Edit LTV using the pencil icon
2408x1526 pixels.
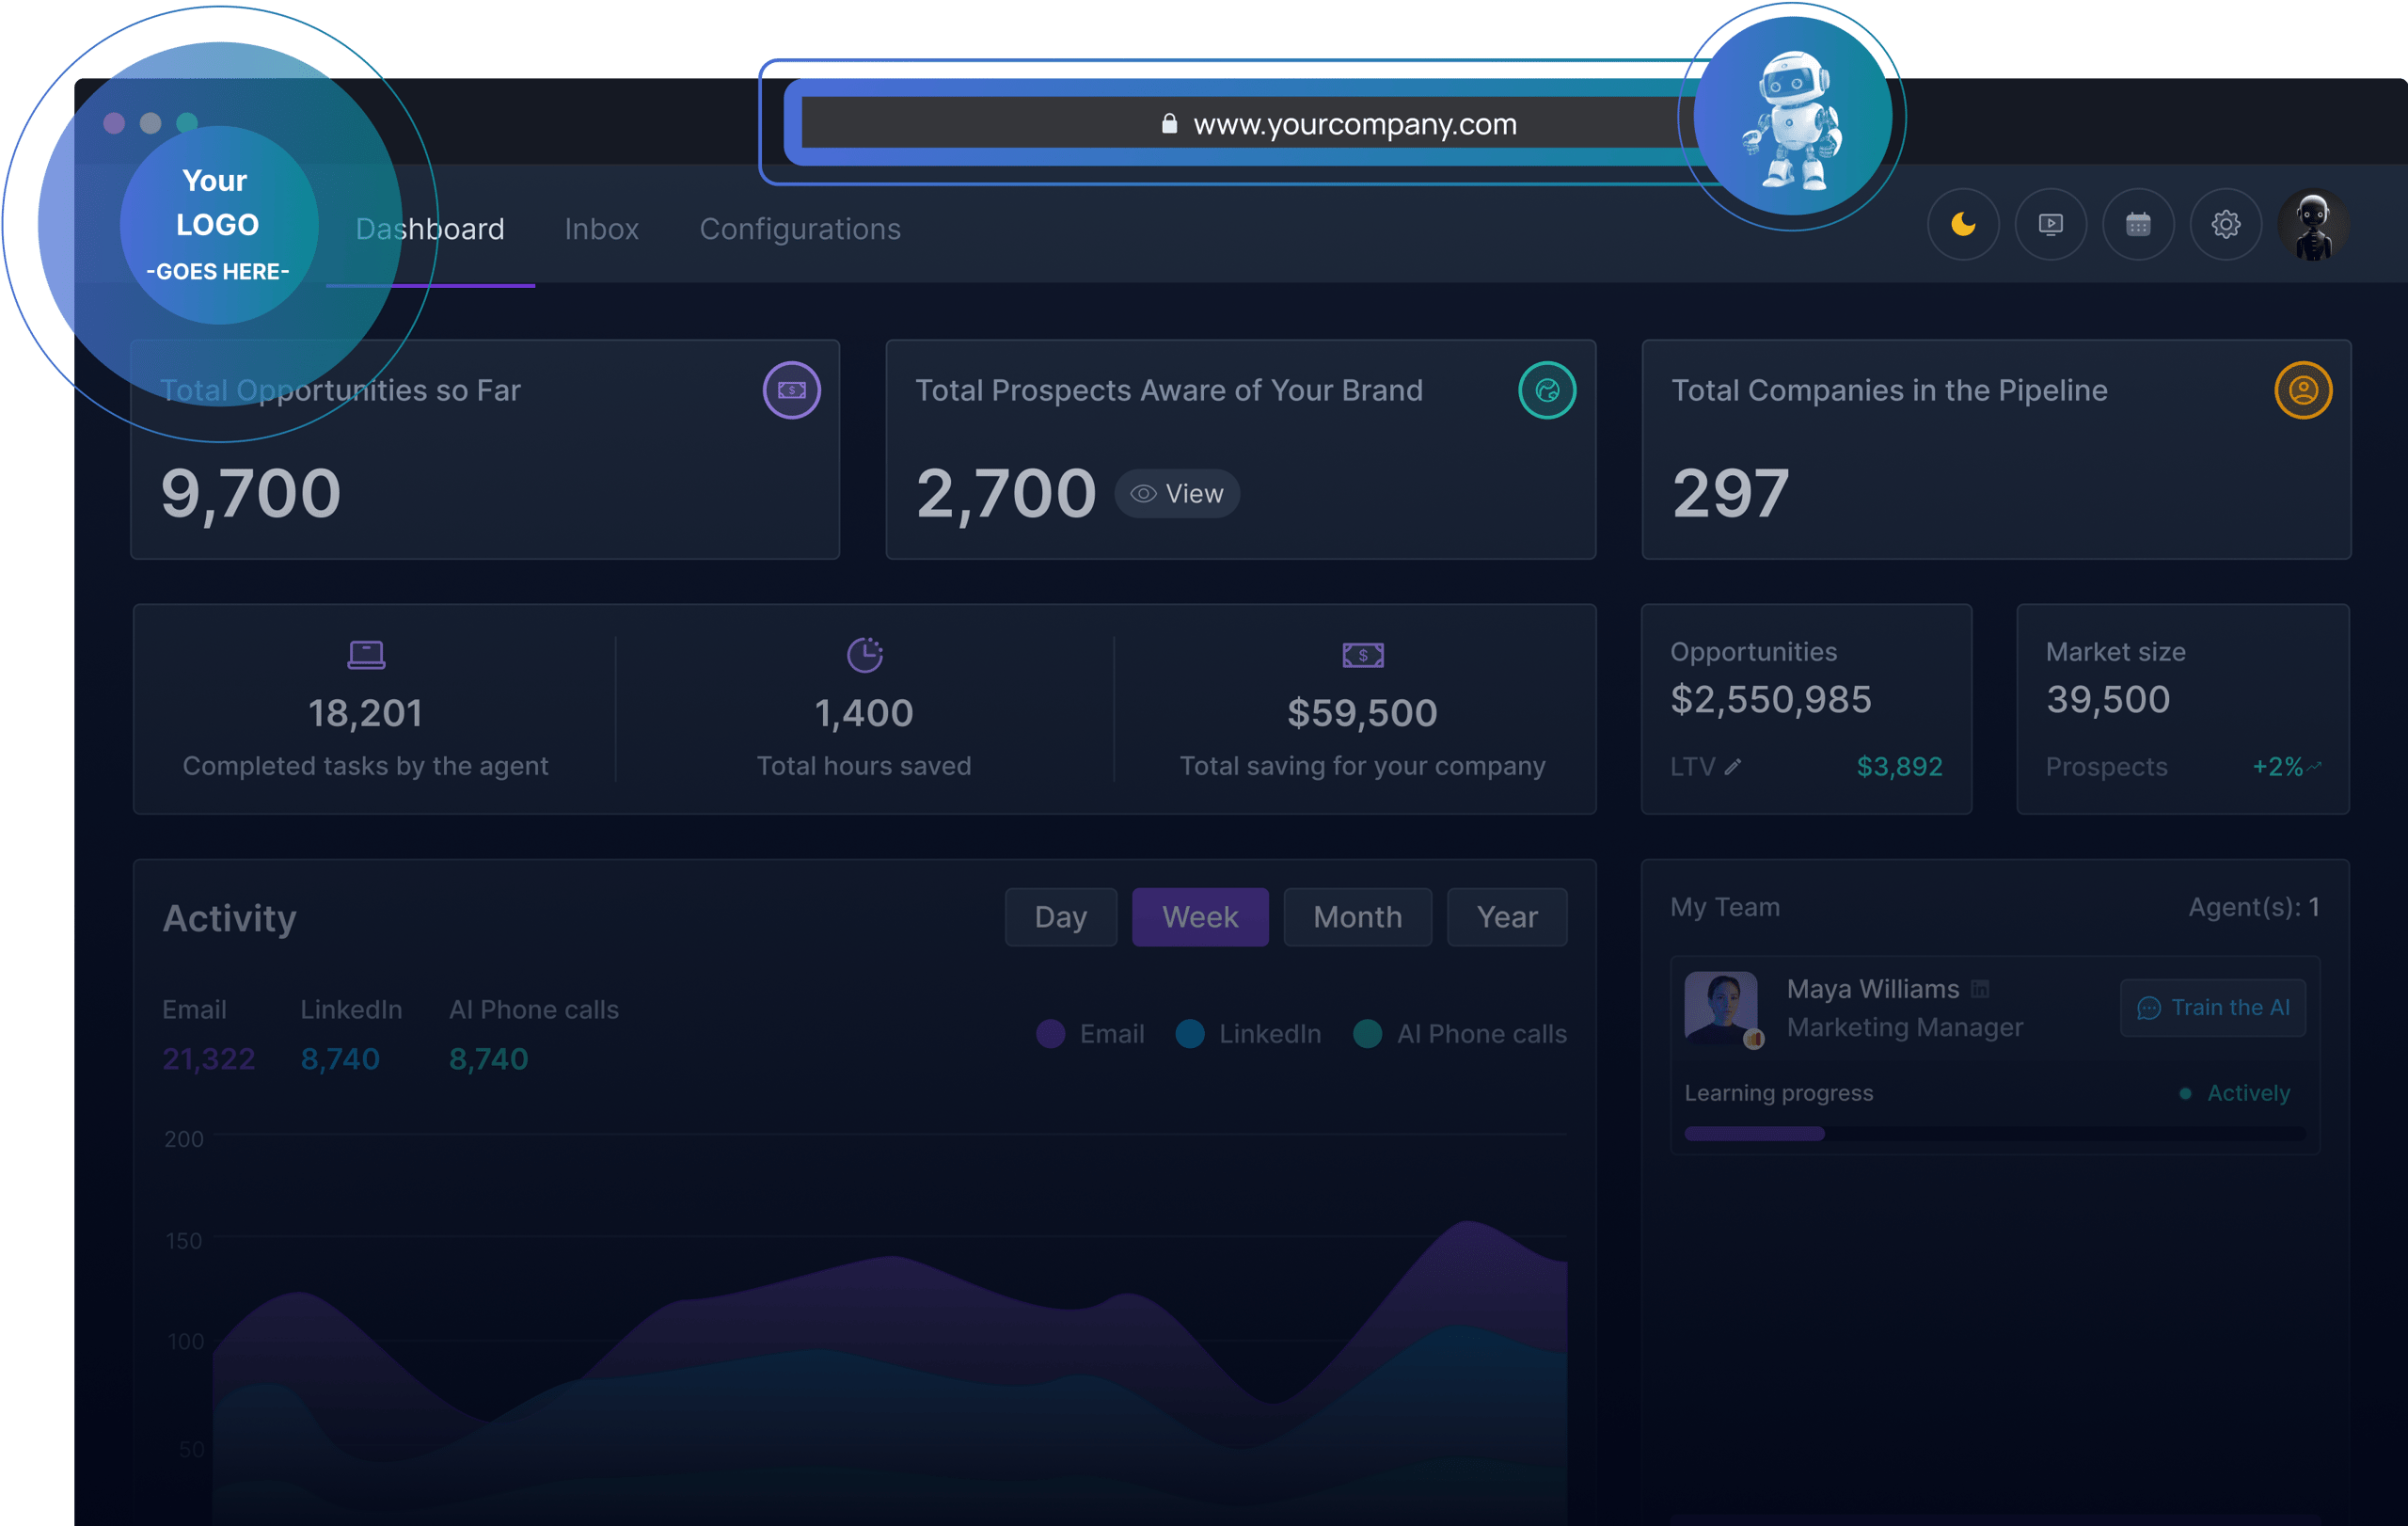point(1733,767)
